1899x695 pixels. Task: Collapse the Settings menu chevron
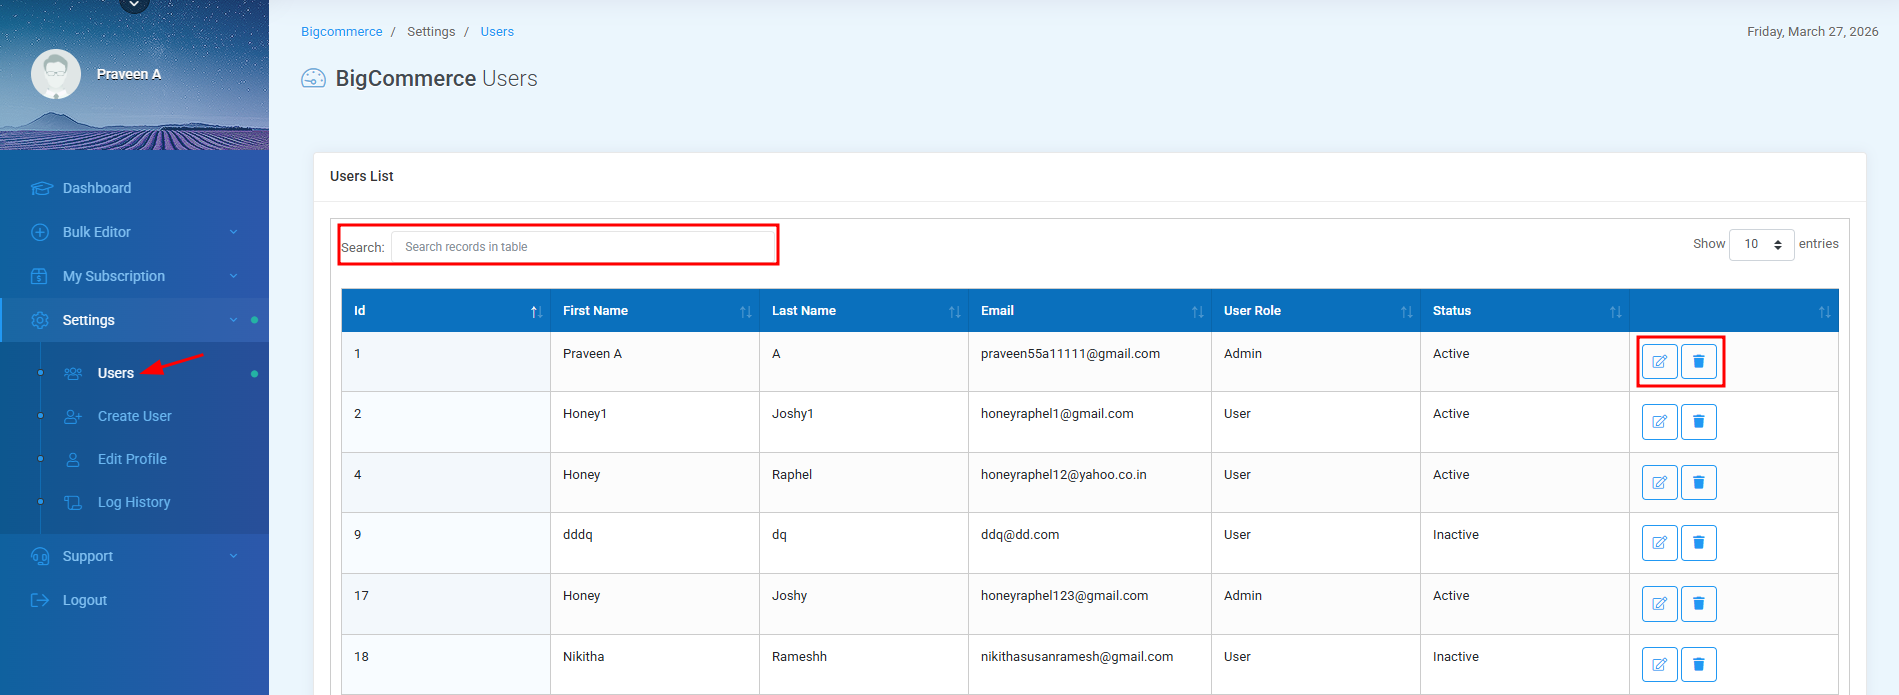click(x=233, y=320)
